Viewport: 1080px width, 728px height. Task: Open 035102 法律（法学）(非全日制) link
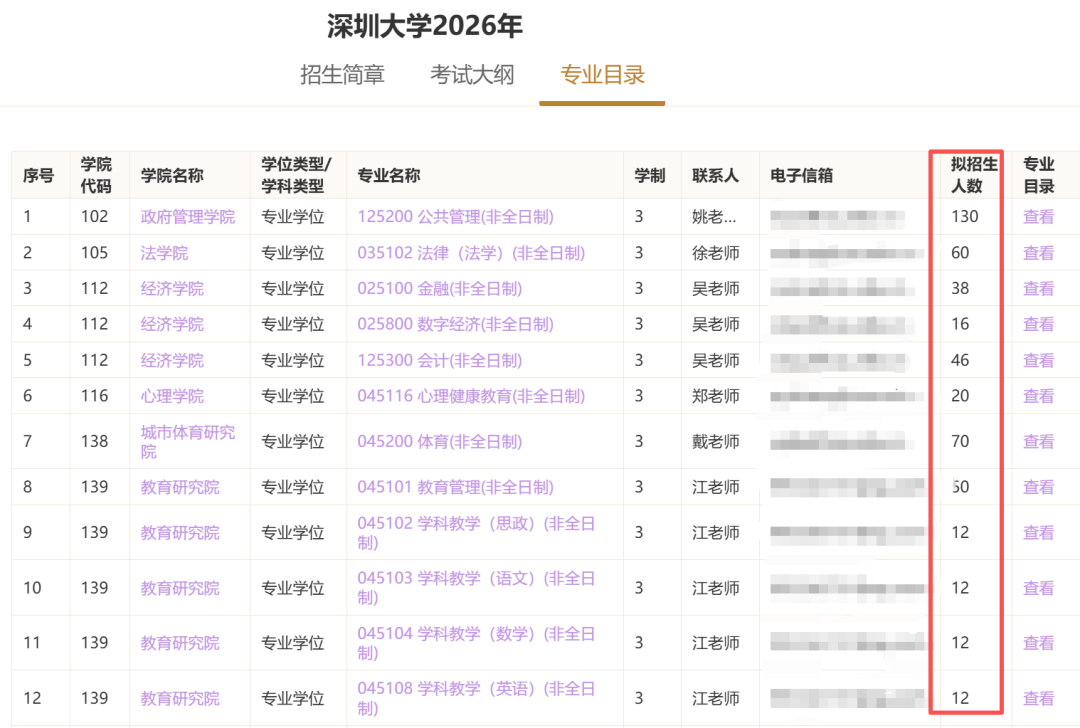[x=471, y=253]
